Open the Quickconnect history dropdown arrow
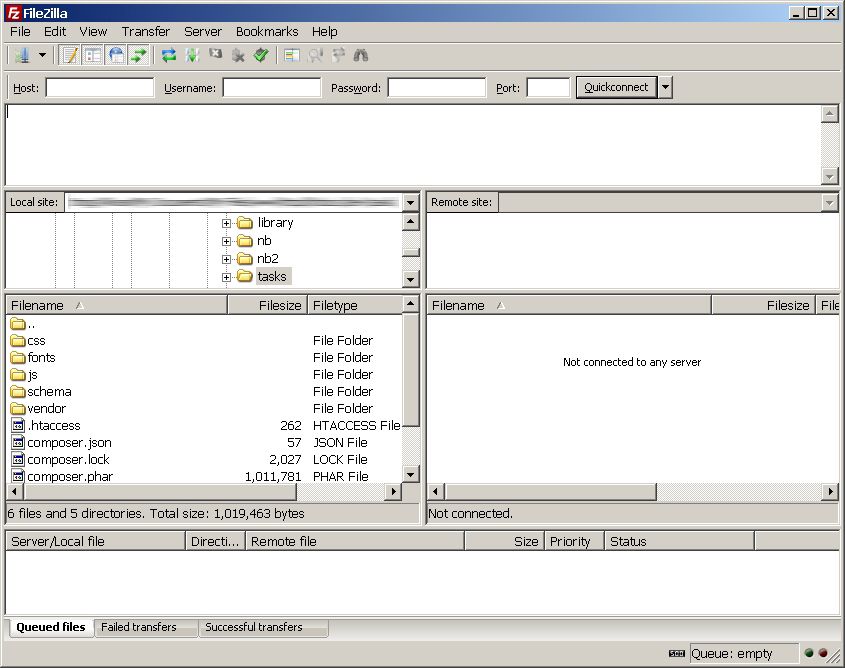845x668 pixels. (x=666, y=87)
